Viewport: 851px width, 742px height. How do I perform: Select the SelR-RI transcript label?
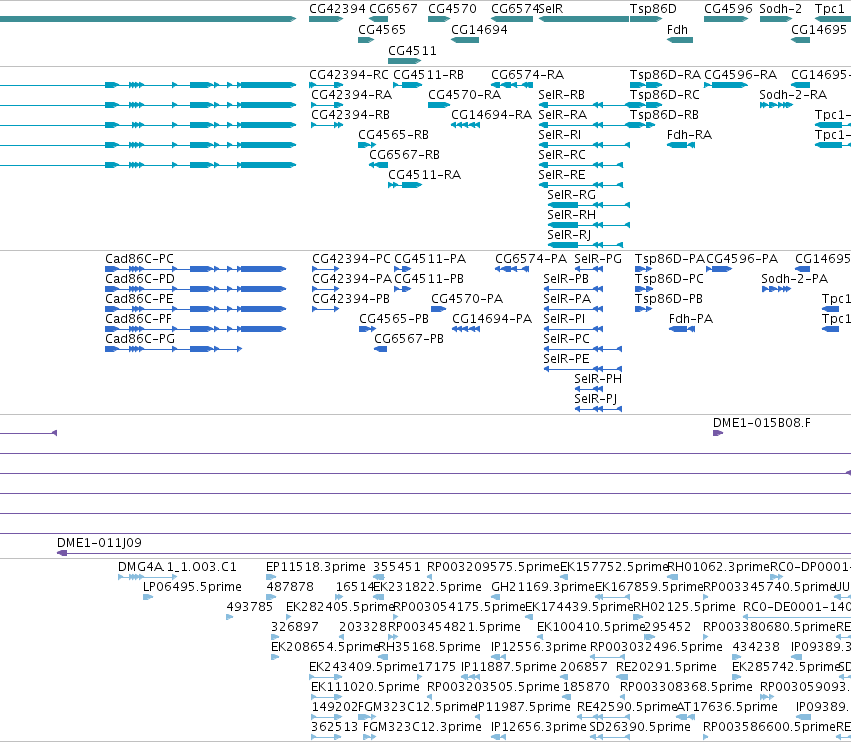click(559, 135)
